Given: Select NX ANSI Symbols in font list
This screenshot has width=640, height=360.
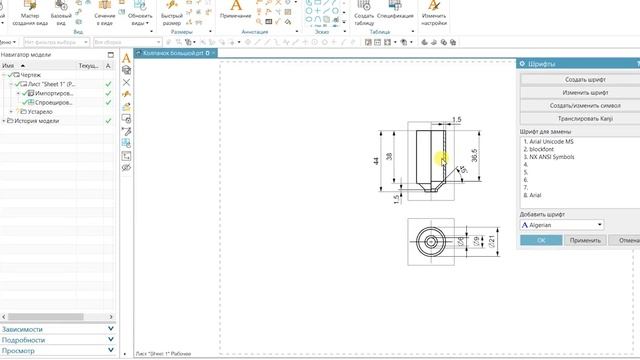Looking at the screenshot, I should click(x=549, y=157).
